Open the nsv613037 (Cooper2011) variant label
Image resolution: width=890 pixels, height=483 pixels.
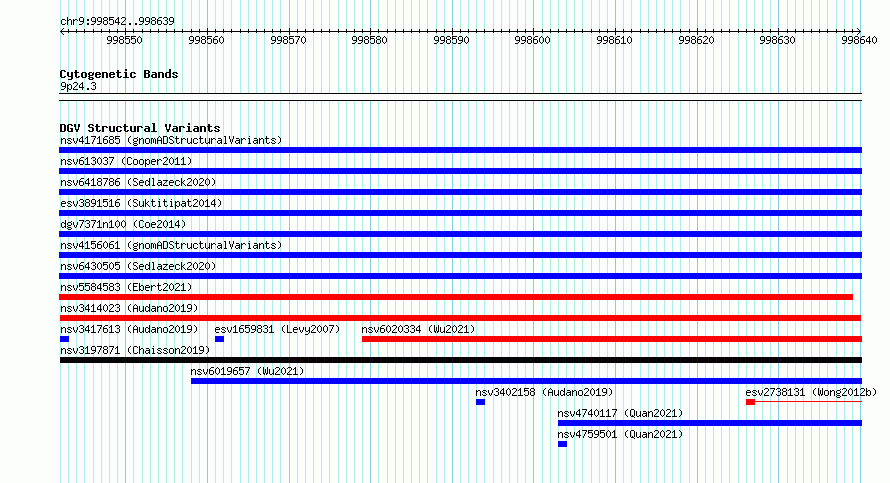pos(126,161)
